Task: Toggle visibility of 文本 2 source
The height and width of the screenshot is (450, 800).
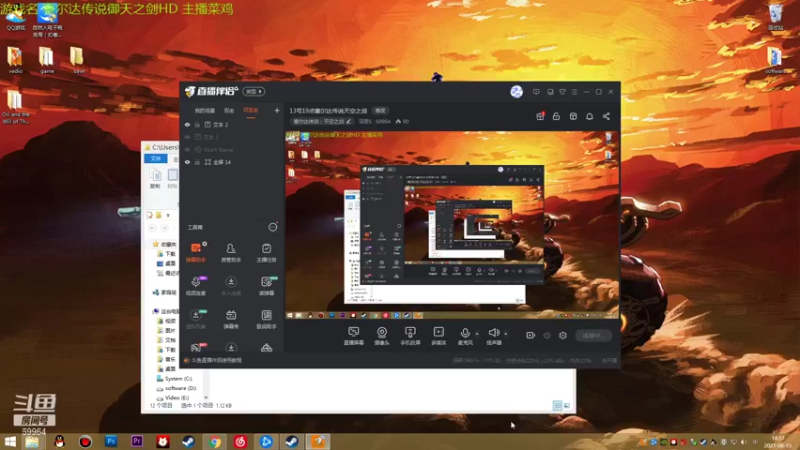Action: pos(187,124)
